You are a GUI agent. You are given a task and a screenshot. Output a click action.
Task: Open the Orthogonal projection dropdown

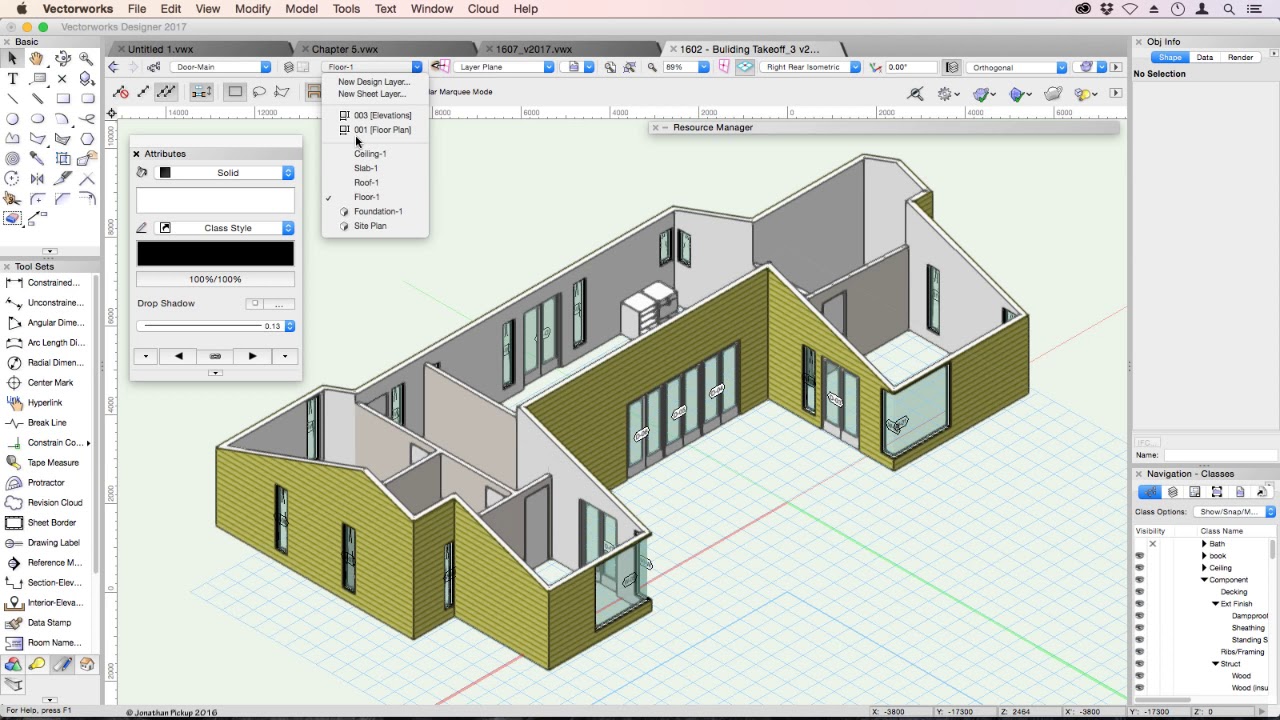[1018, 67]
